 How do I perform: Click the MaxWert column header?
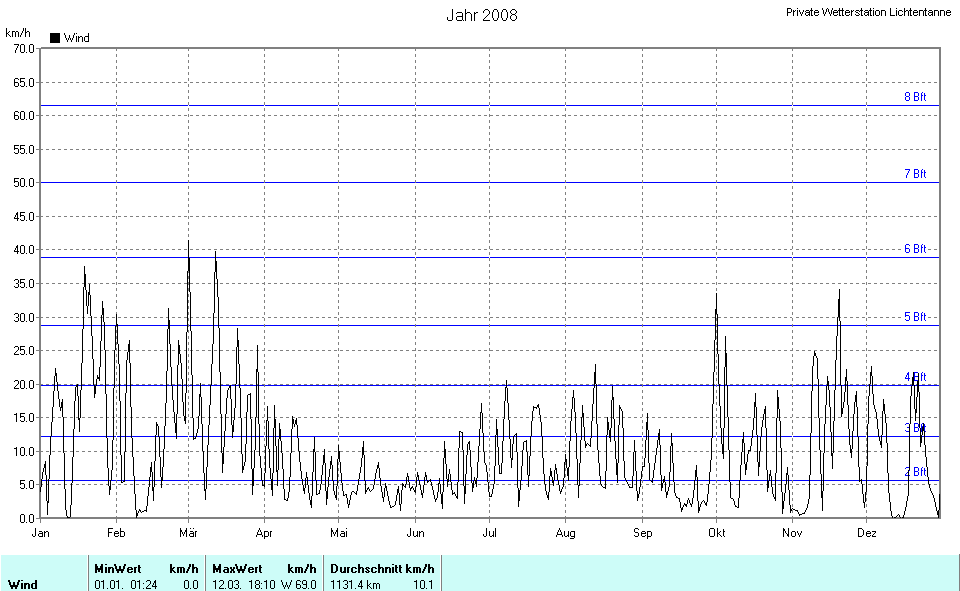236,568
